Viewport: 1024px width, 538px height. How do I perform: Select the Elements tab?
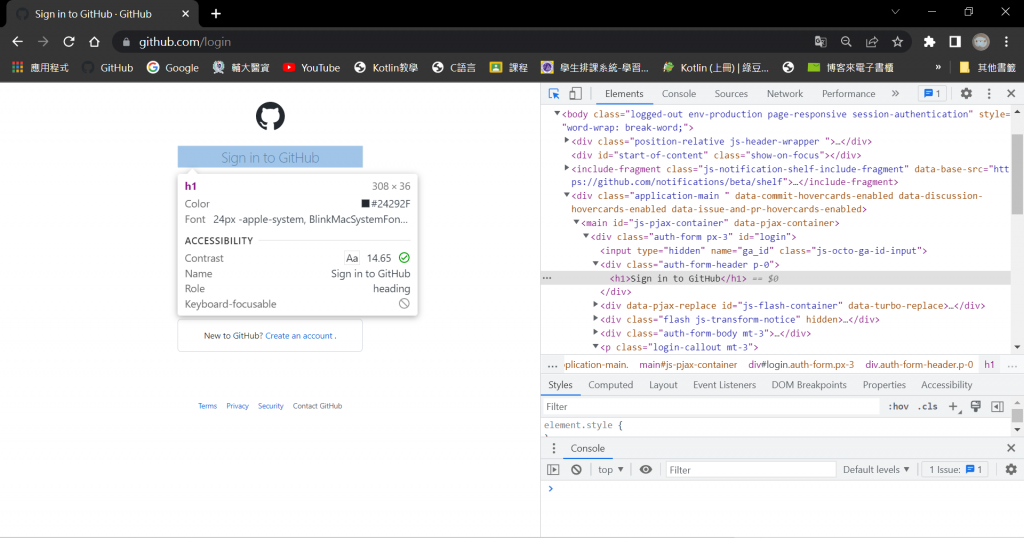coord(624,93)
